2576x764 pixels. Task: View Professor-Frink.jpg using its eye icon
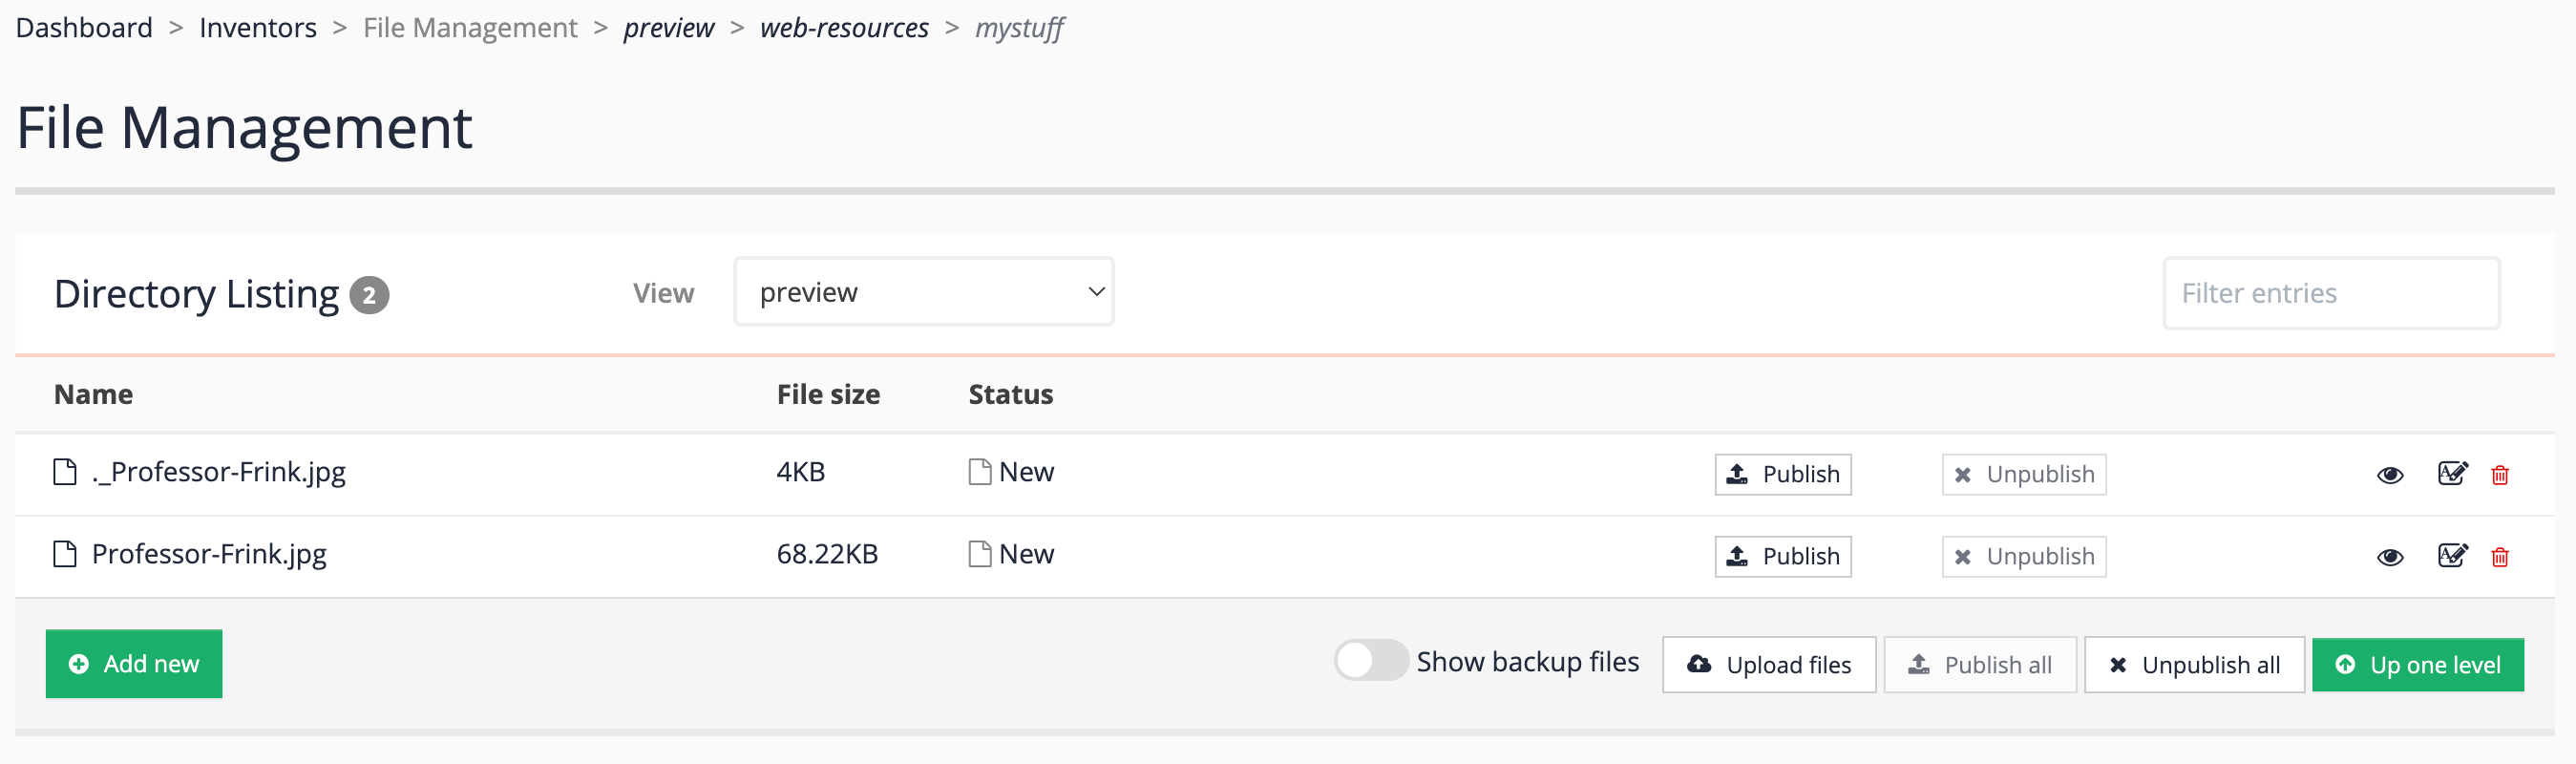[2390, 557]
